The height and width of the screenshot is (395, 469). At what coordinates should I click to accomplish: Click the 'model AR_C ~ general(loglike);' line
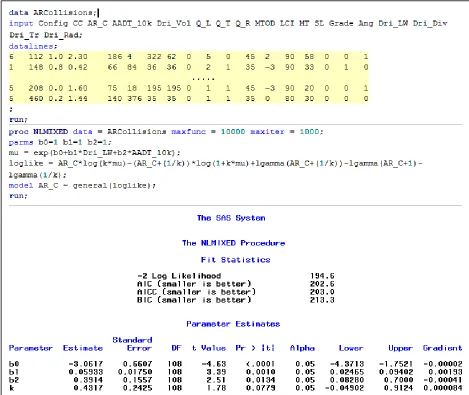[82, 185]
